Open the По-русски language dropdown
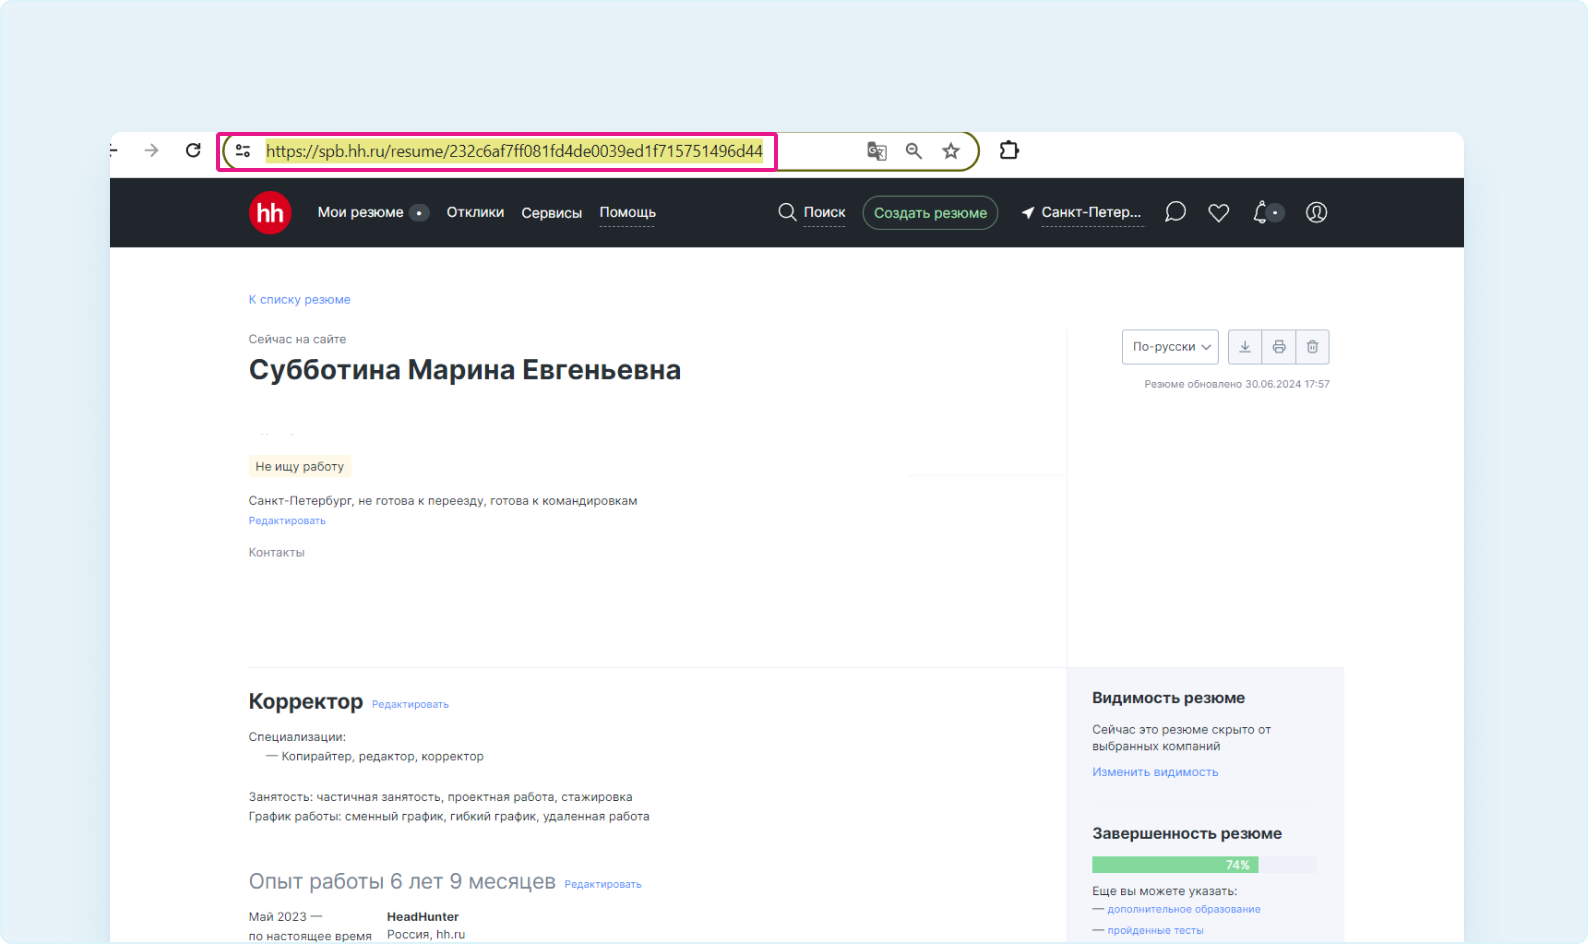1588x944 pixels. (x=1170, y=347)
